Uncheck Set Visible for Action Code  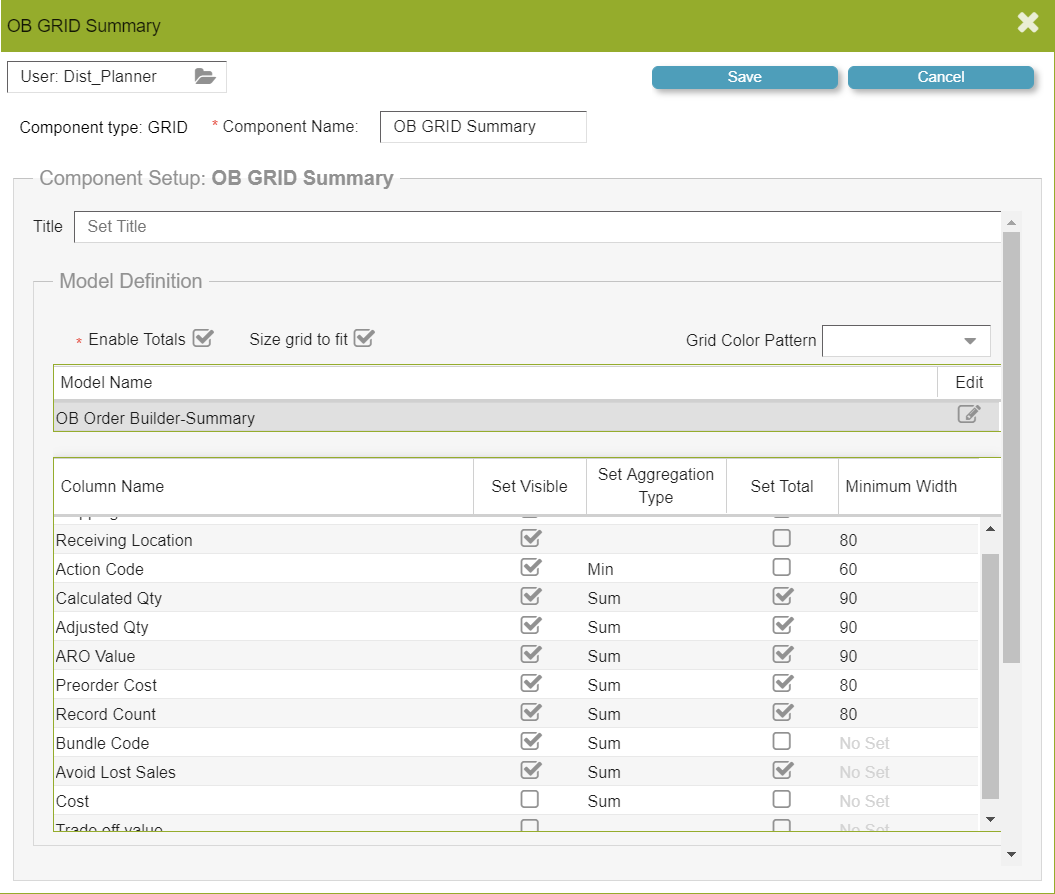click(530, 568)
